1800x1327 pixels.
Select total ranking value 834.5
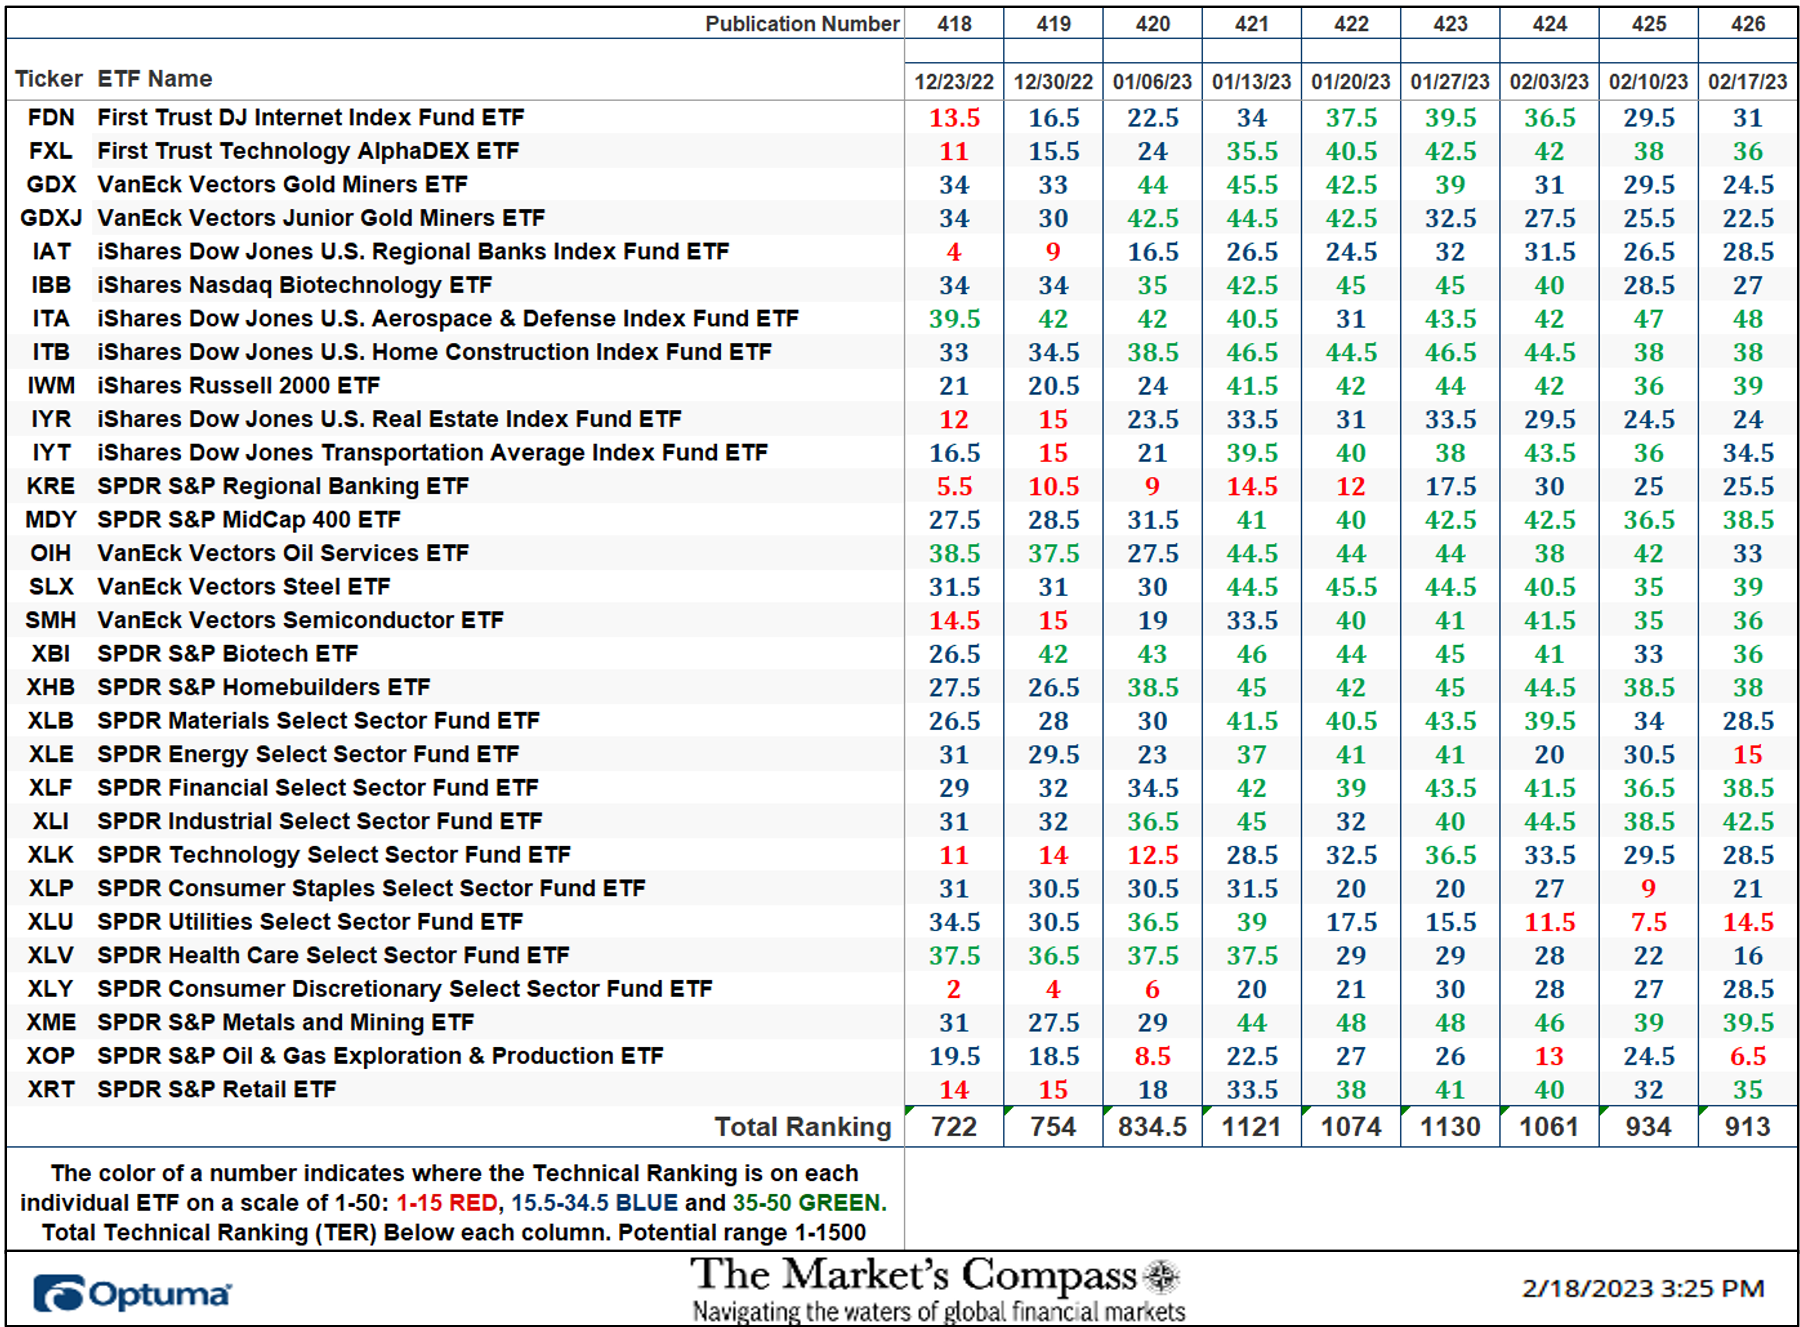click(x=1153, y=1127)
